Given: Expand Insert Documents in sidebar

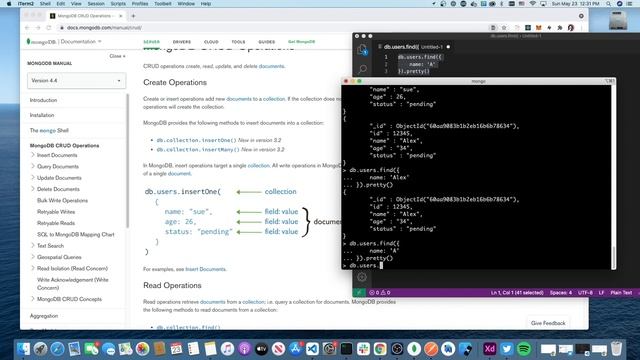Looking at the screenshot, I should coord(33,155).
